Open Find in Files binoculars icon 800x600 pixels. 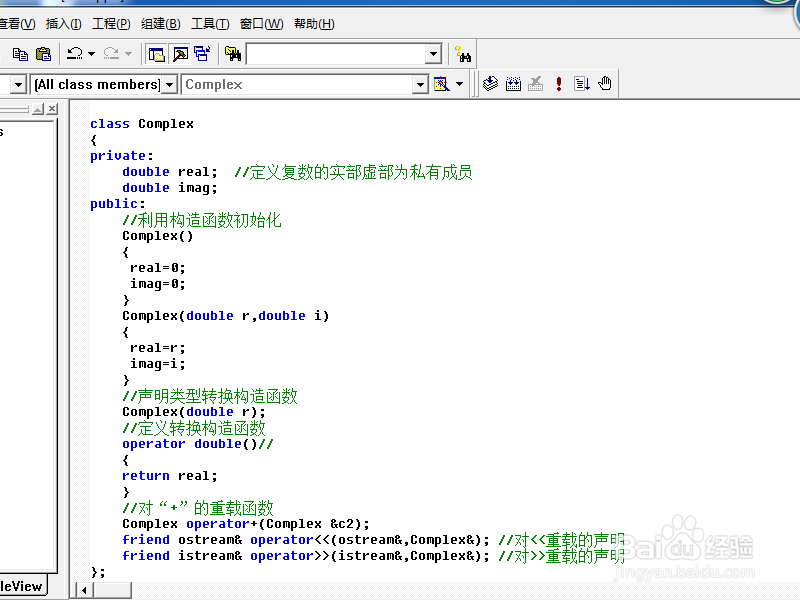pos(233,54)
